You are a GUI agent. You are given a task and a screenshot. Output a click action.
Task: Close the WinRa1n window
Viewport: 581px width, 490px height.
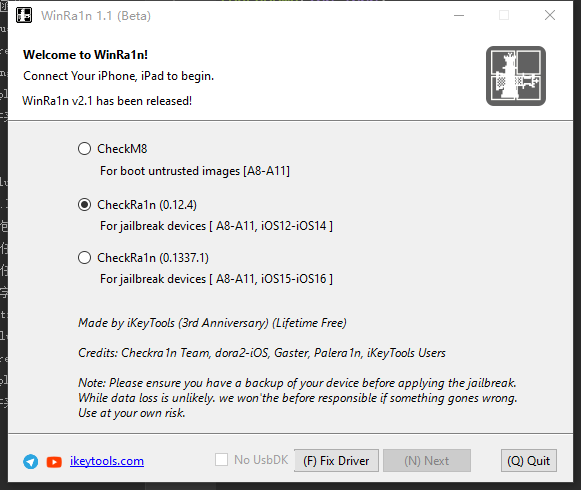550,16
